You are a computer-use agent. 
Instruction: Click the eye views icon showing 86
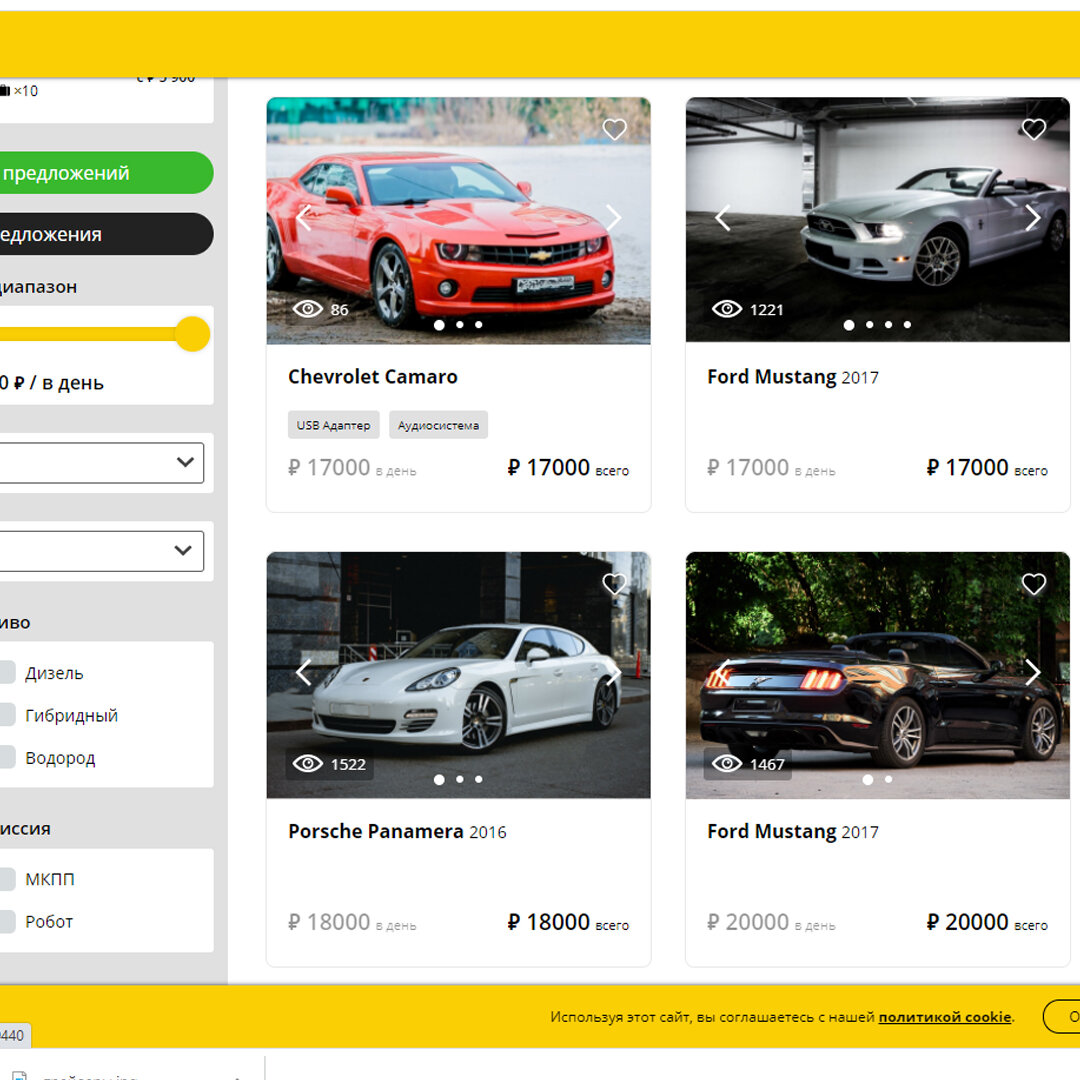308,309
